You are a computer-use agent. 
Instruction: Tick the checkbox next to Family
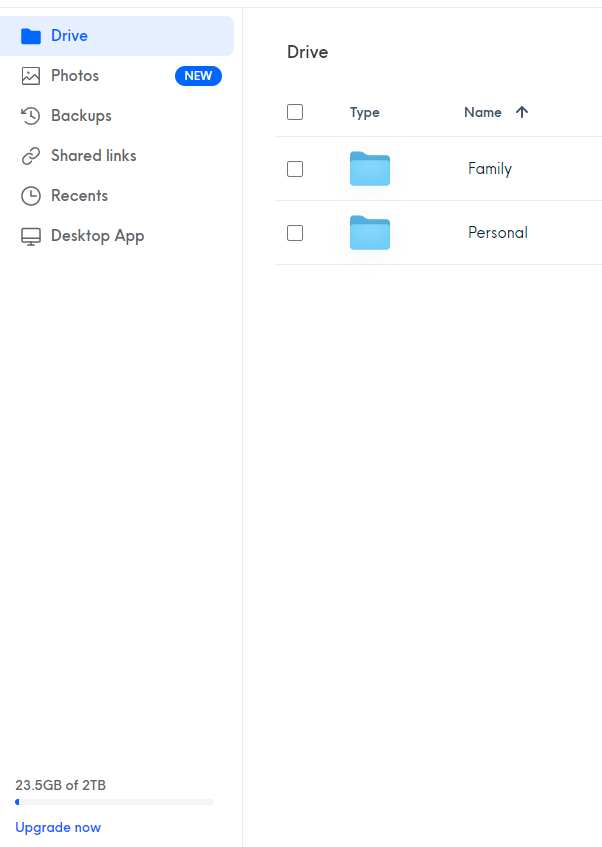coord(294,168)
